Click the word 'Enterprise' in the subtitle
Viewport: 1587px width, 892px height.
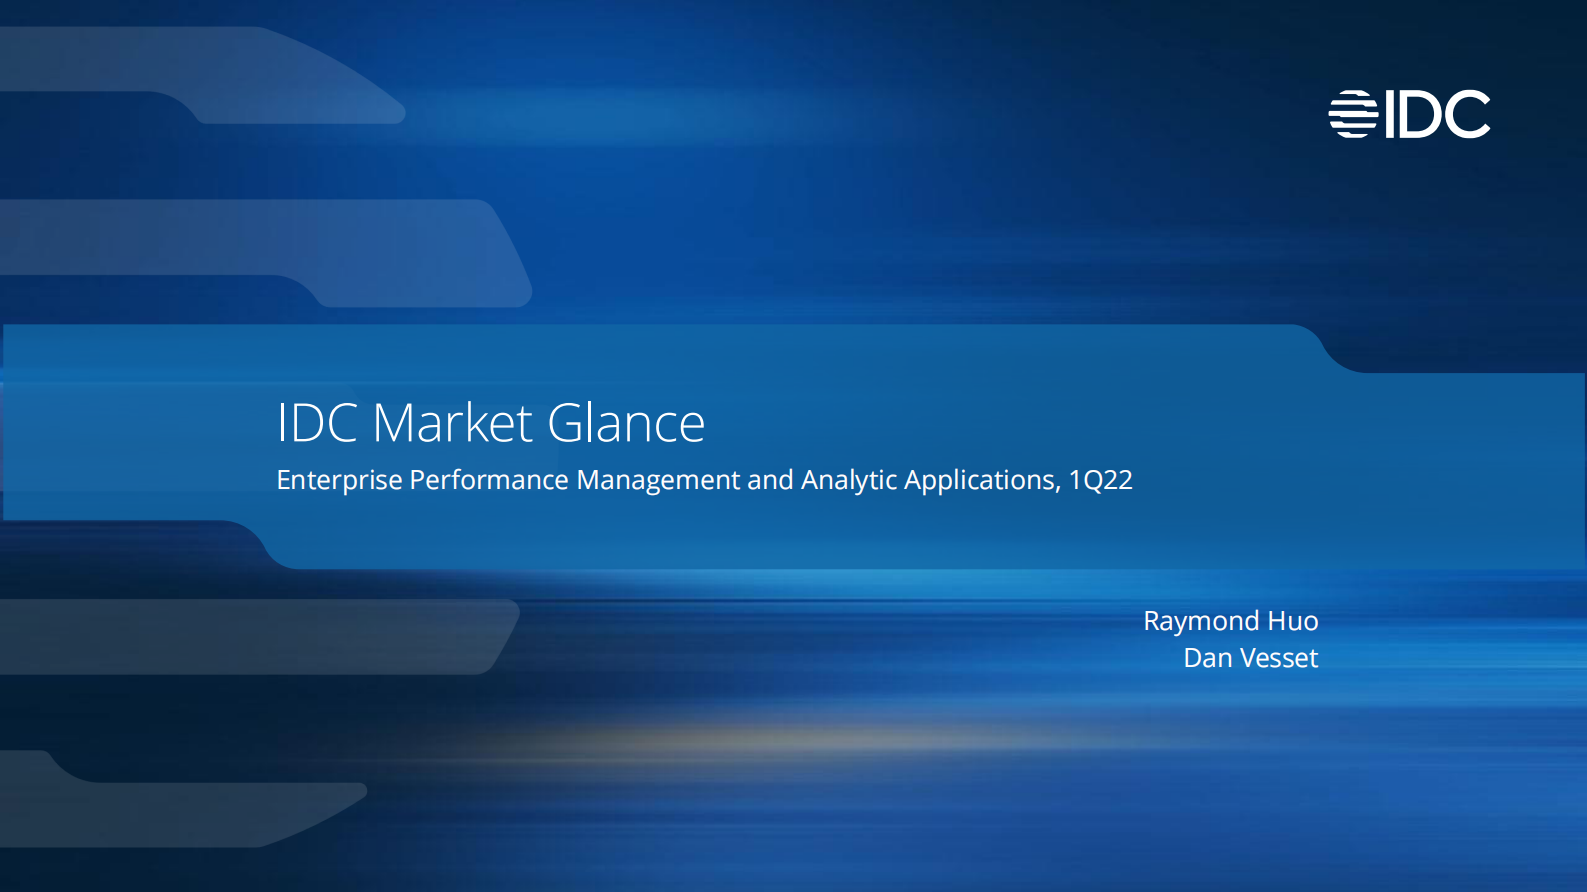(x=339, y=480)
